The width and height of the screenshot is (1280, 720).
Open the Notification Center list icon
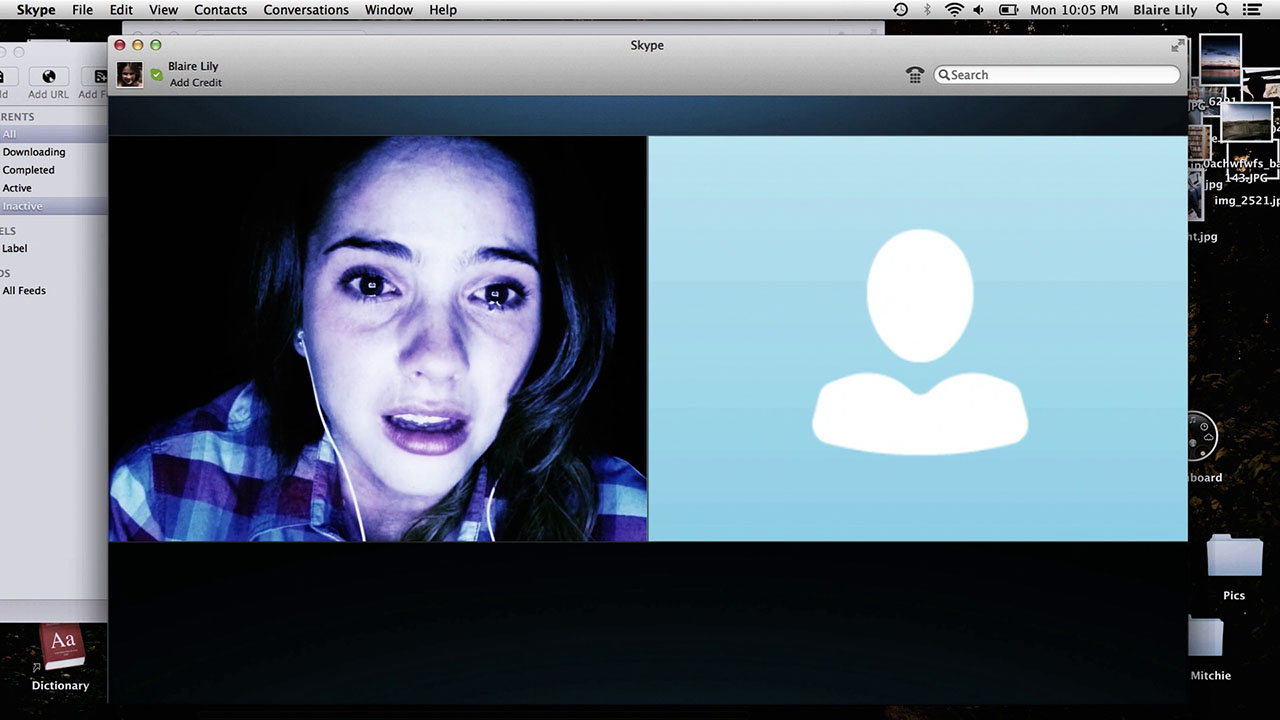(1252, 10)
